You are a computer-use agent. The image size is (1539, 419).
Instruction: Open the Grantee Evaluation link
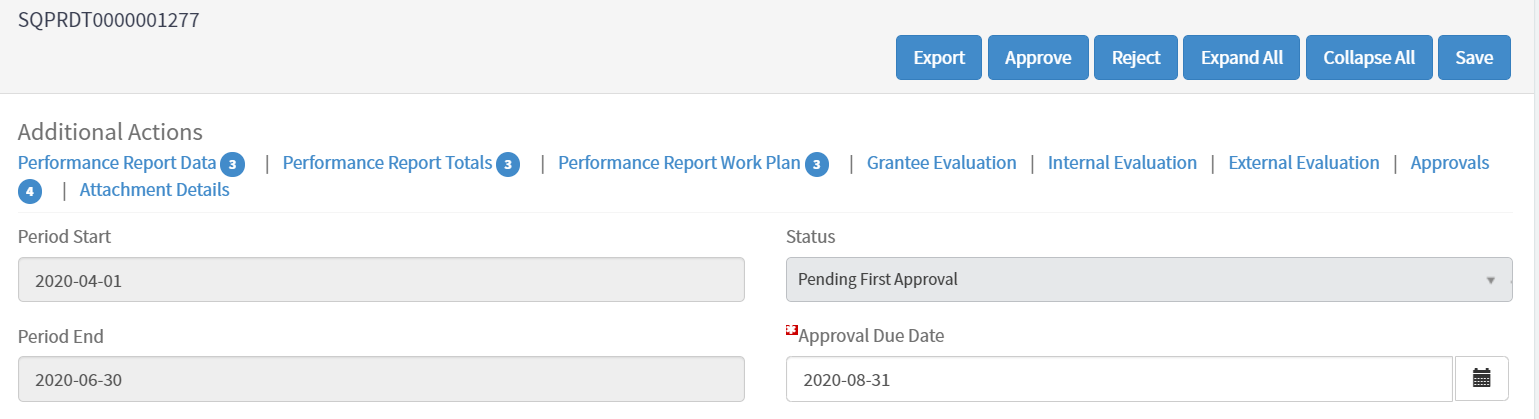[941, 163]
